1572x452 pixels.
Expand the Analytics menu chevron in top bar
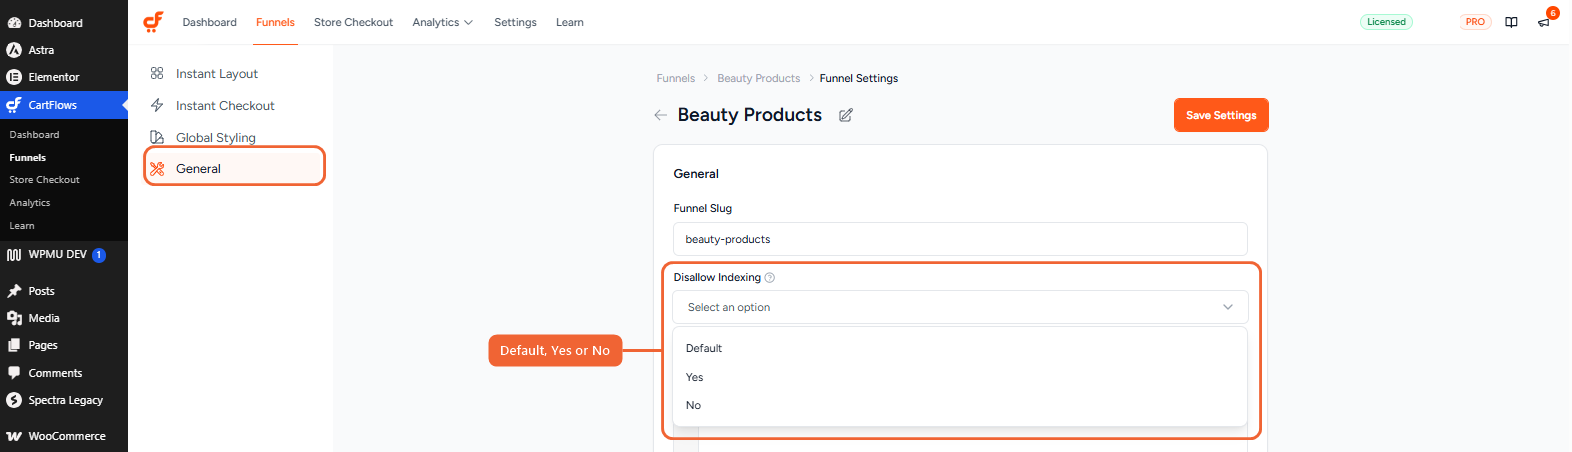(468, 22)
